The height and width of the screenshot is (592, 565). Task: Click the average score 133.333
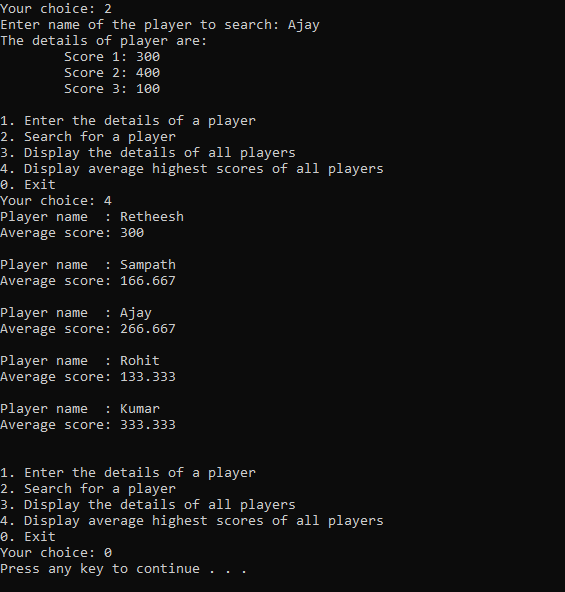pos(148,377)
